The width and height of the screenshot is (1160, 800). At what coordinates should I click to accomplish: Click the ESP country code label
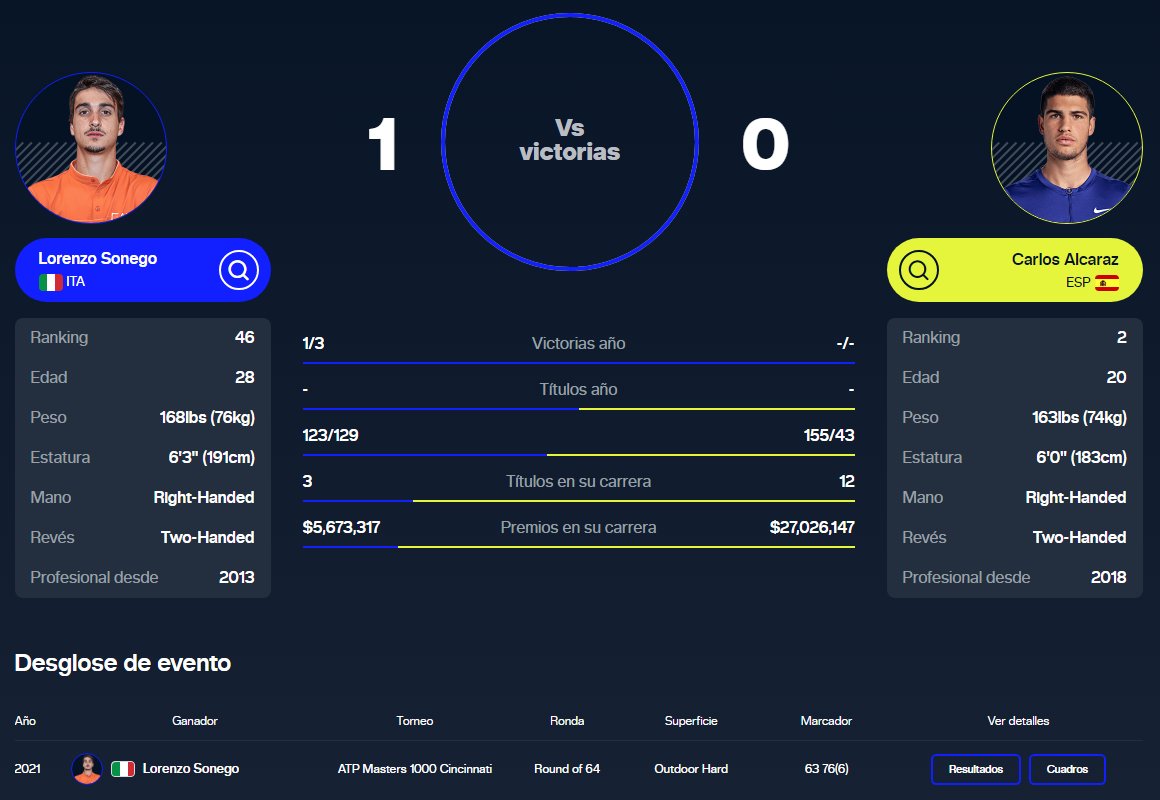1078,283
